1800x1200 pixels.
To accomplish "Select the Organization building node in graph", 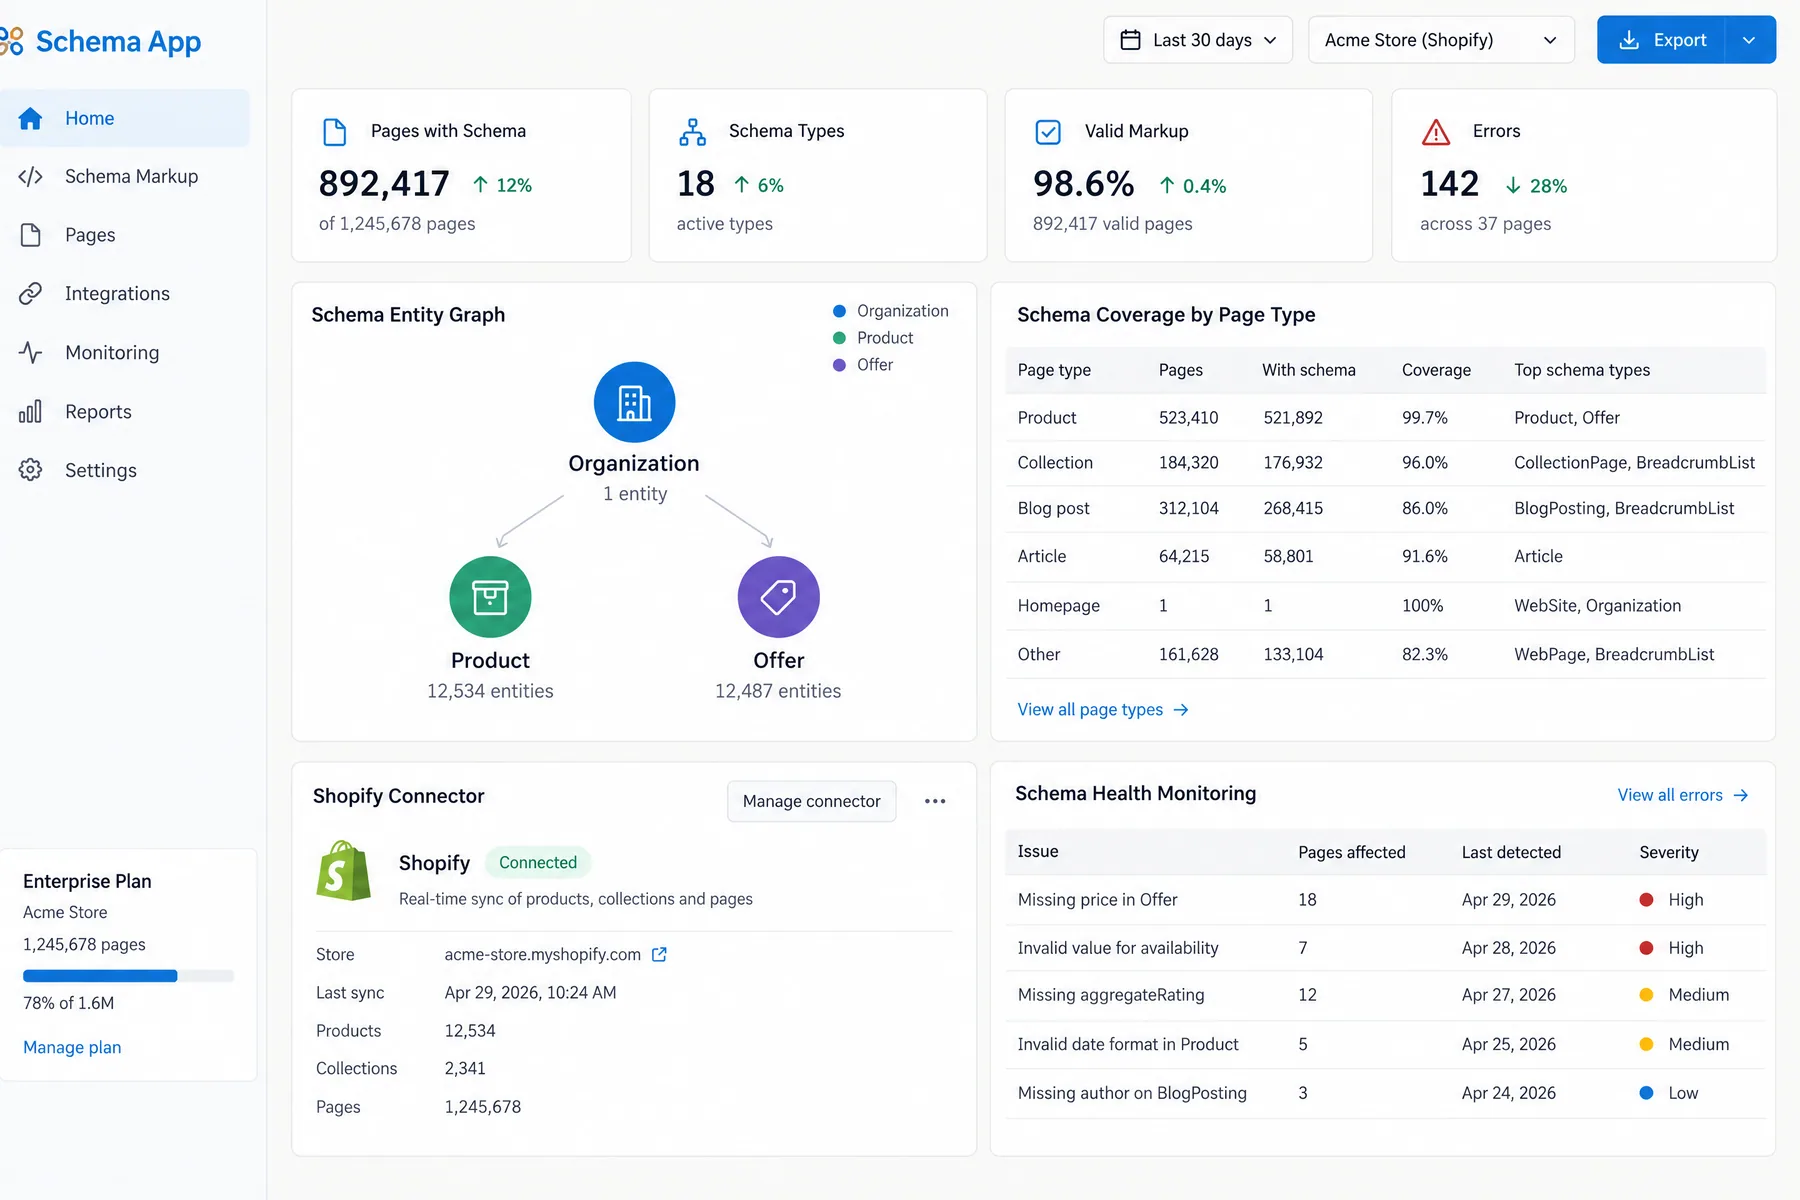I will 634,402.
